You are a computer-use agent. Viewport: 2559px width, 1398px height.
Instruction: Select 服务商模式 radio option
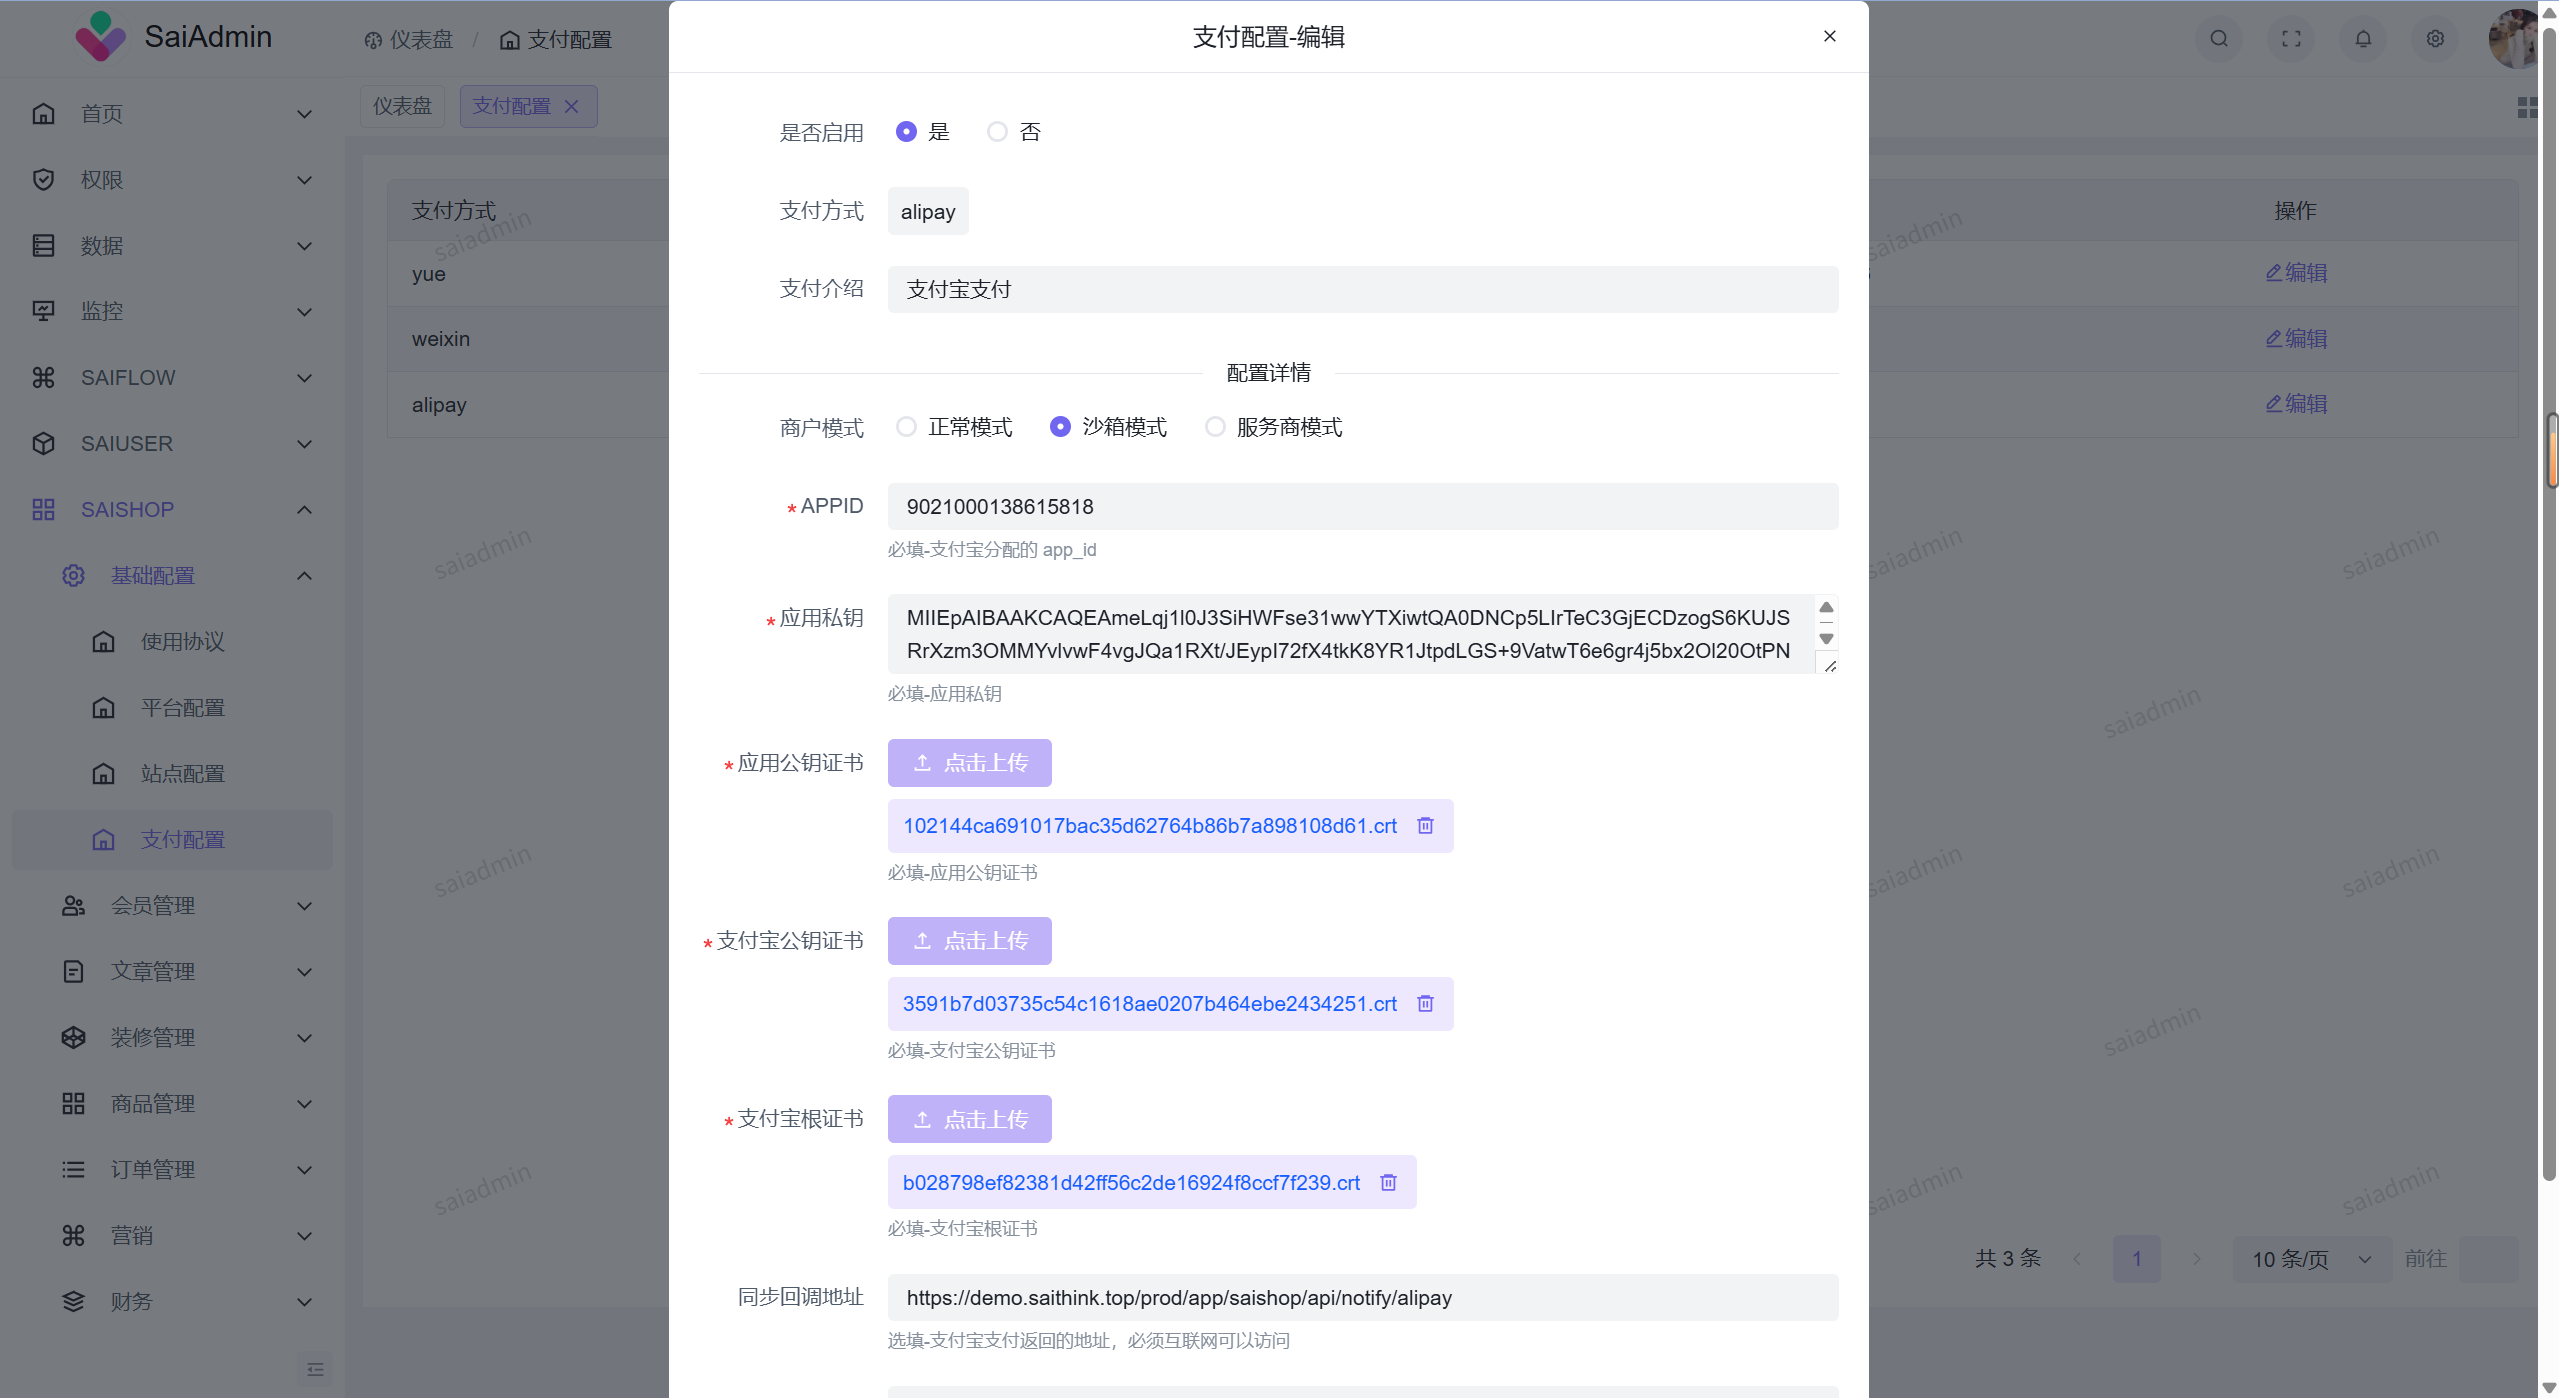click(1215, 427)
